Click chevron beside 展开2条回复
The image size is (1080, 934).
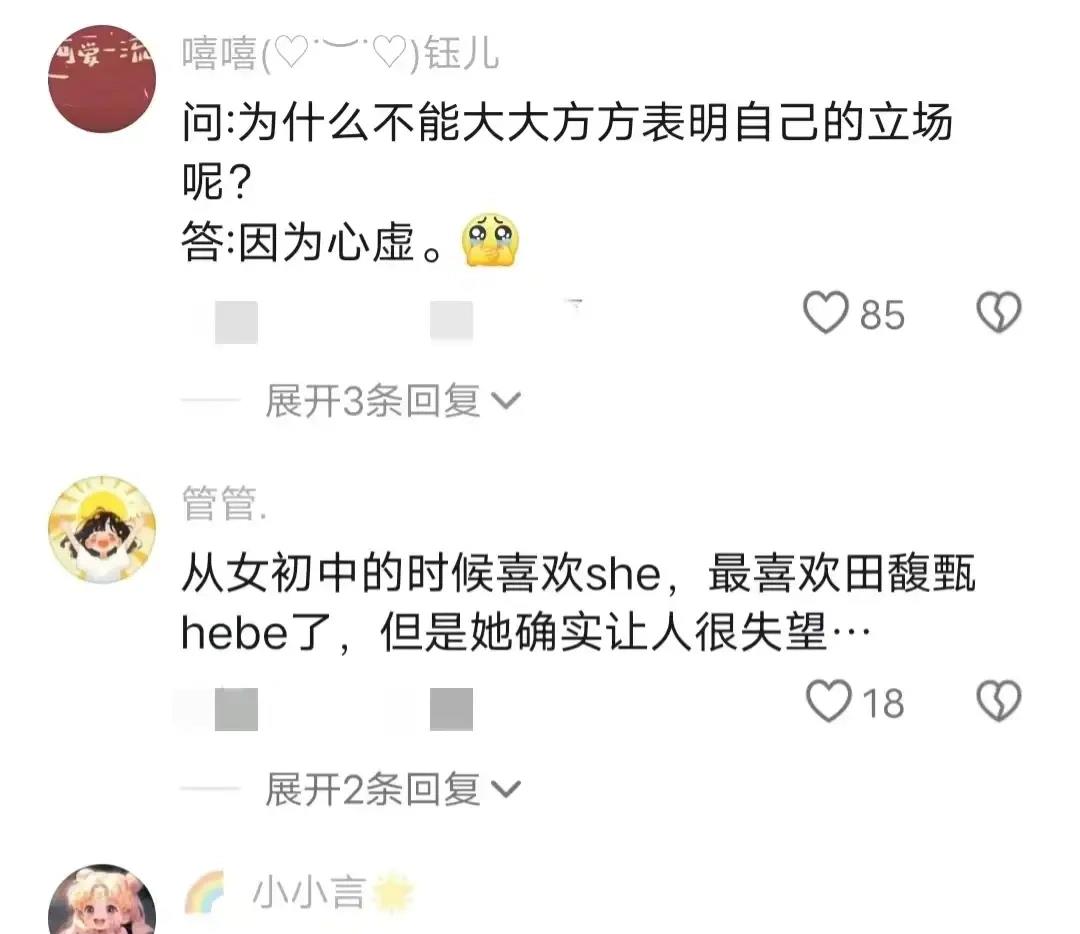click(506, 789)
